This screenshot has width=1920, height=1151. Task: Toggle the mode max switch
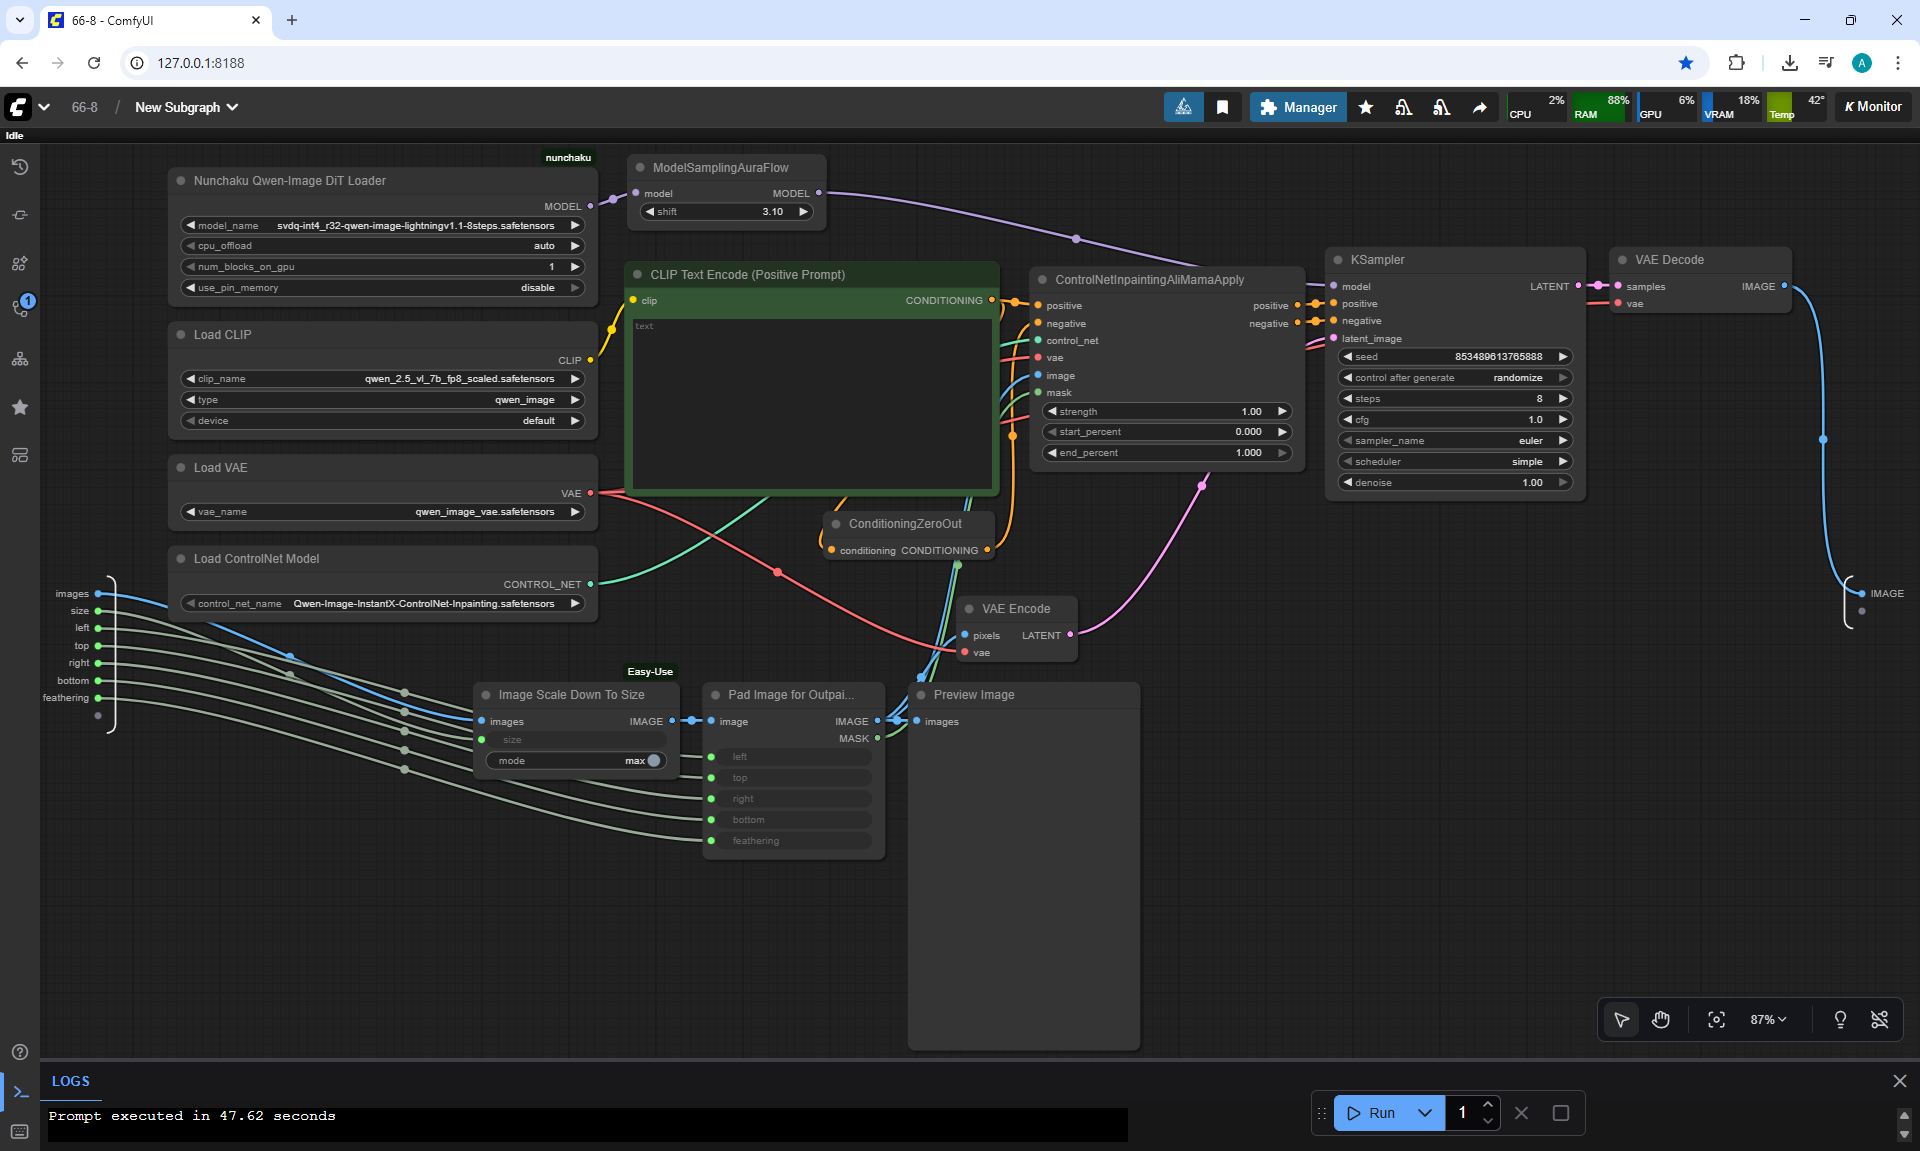pyautogui.click(x=653, y=761)
